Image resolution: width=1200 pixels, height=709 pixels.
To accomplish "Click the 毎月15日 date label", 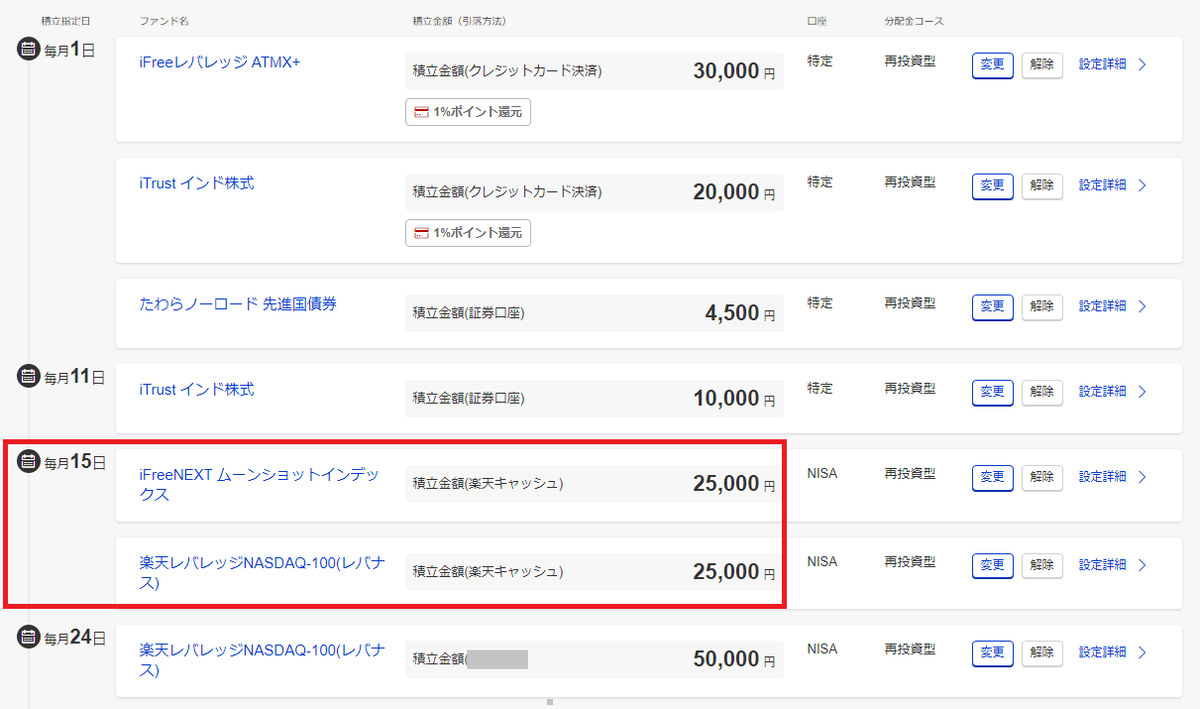I will point(74,462).
